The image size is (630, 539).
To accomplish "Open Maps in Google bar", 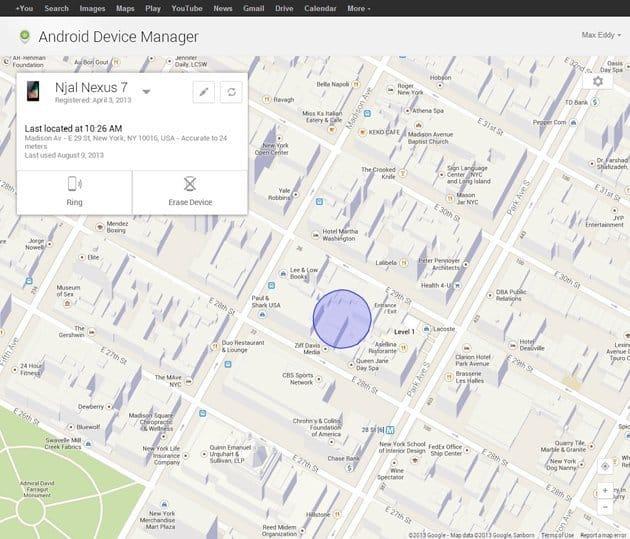I will [x=125, y=8].
